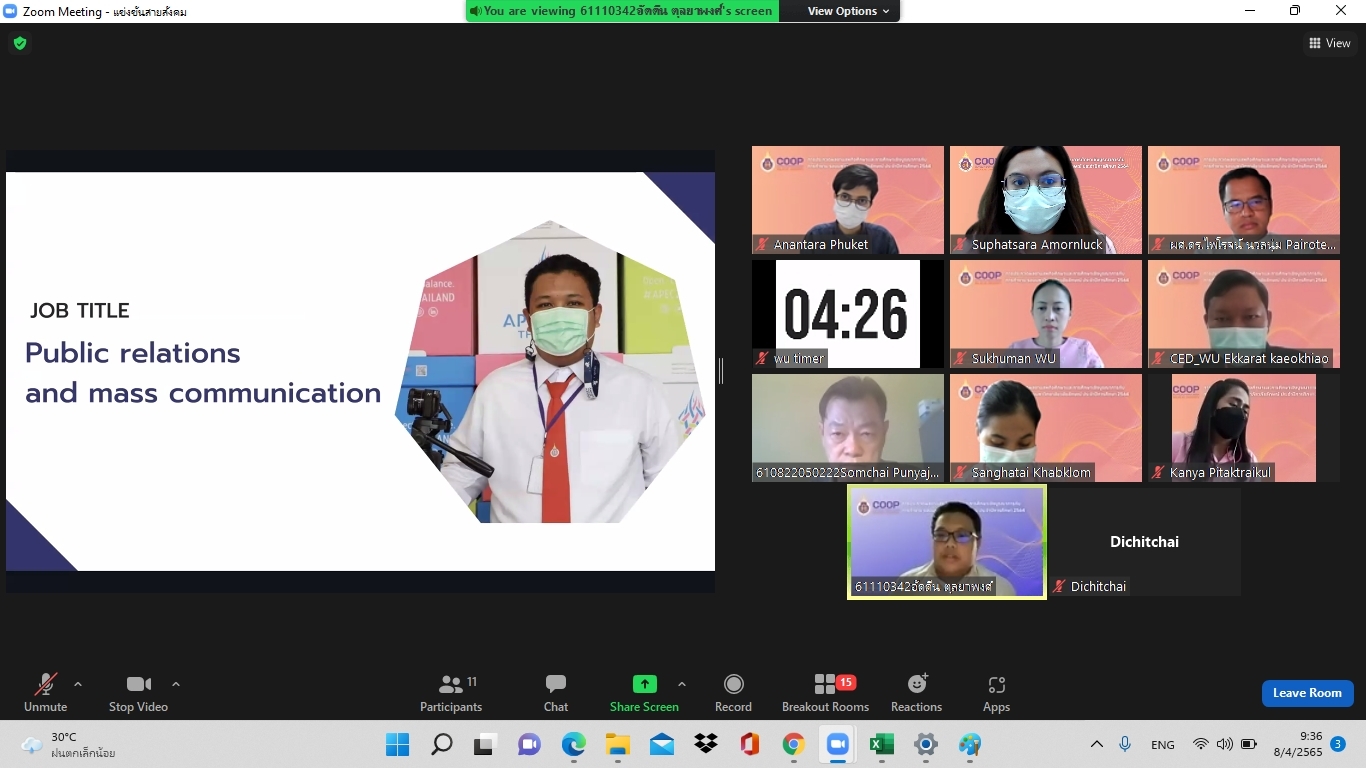Stop Video camera toggle
The image size is (1366, 768).
[138, 693]
